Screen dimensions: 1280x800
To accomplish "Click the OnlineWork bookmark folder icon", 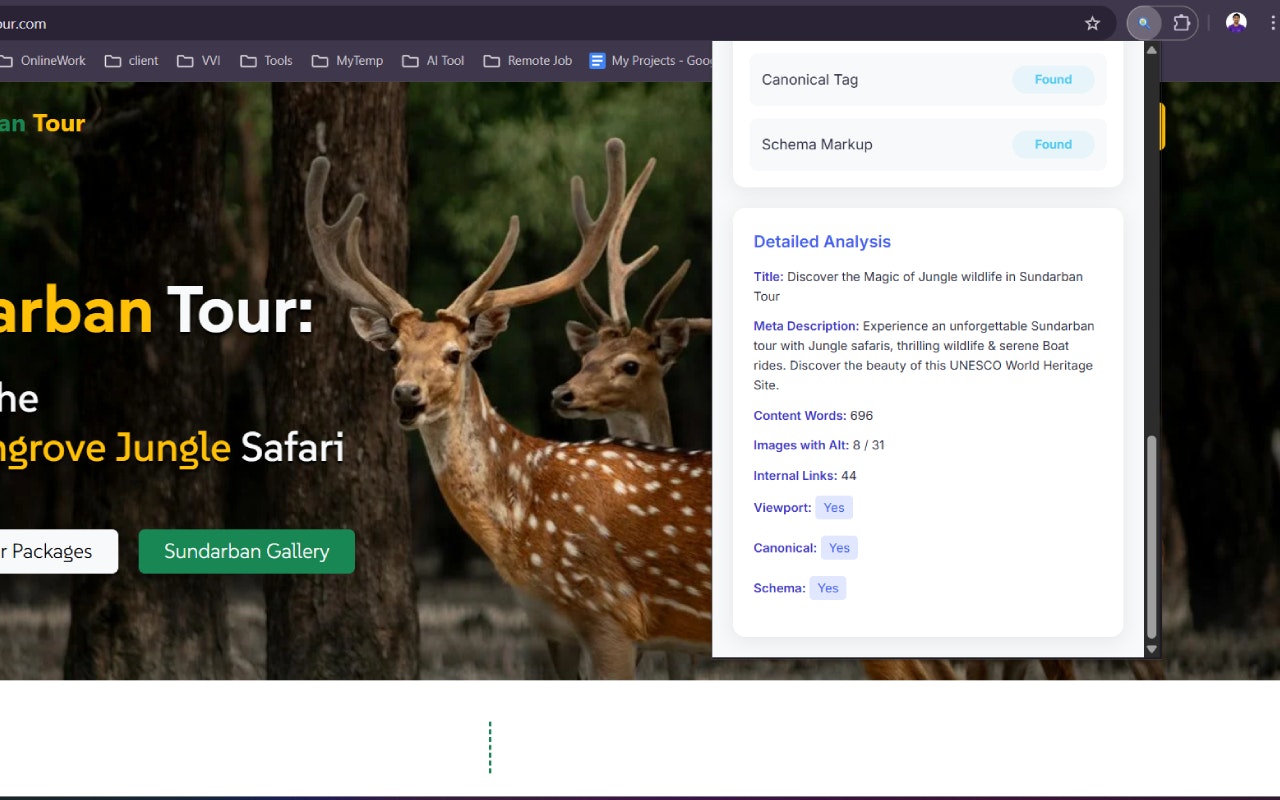I will click(7, 60).
